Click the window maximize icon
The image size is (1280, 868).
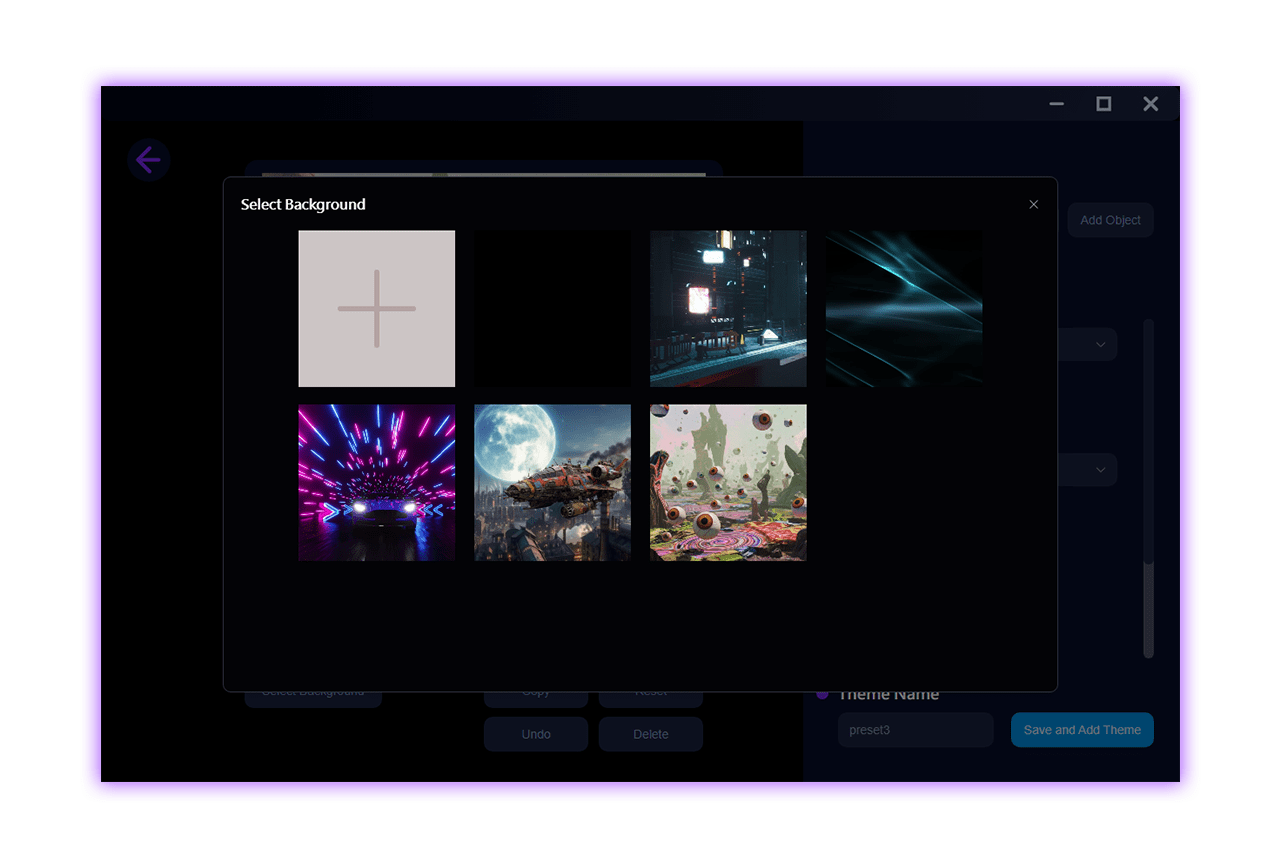pyautogui.click(x=1104, y=103)
